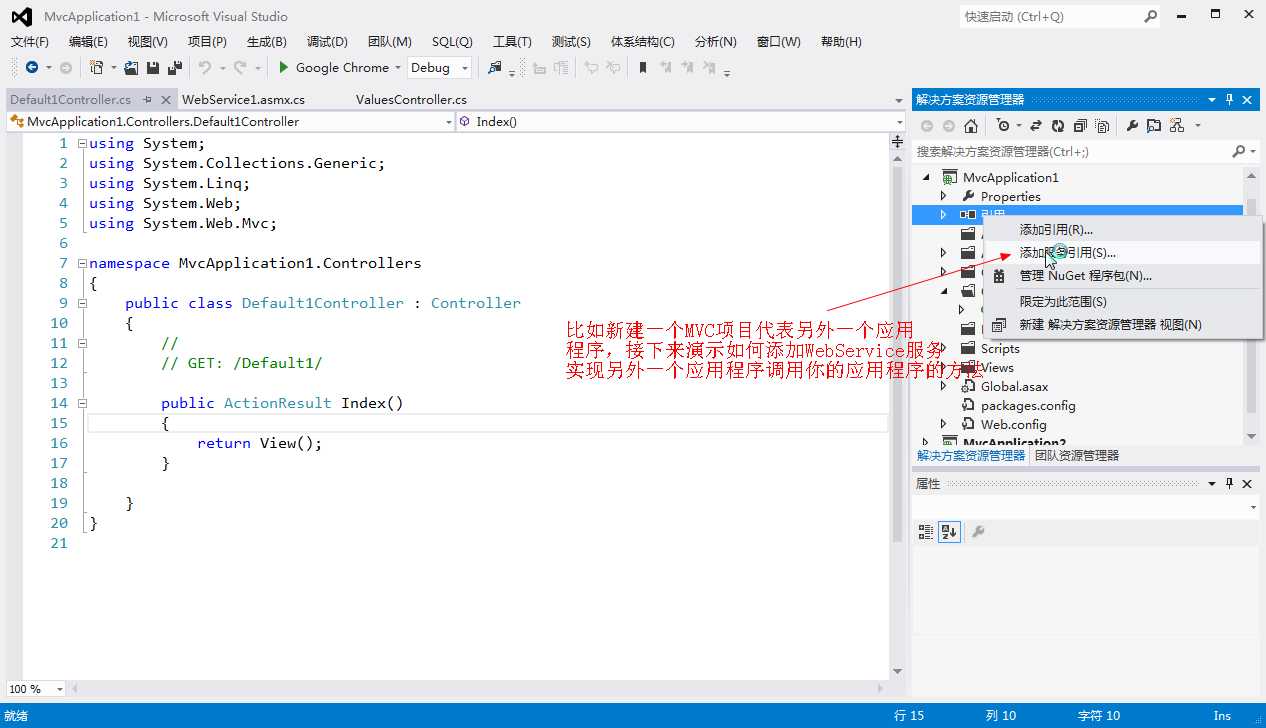This screenshot has width=1266, height=728.
Task: Collapse the namespace outlining block on line 7
Action: coord(82,263)
